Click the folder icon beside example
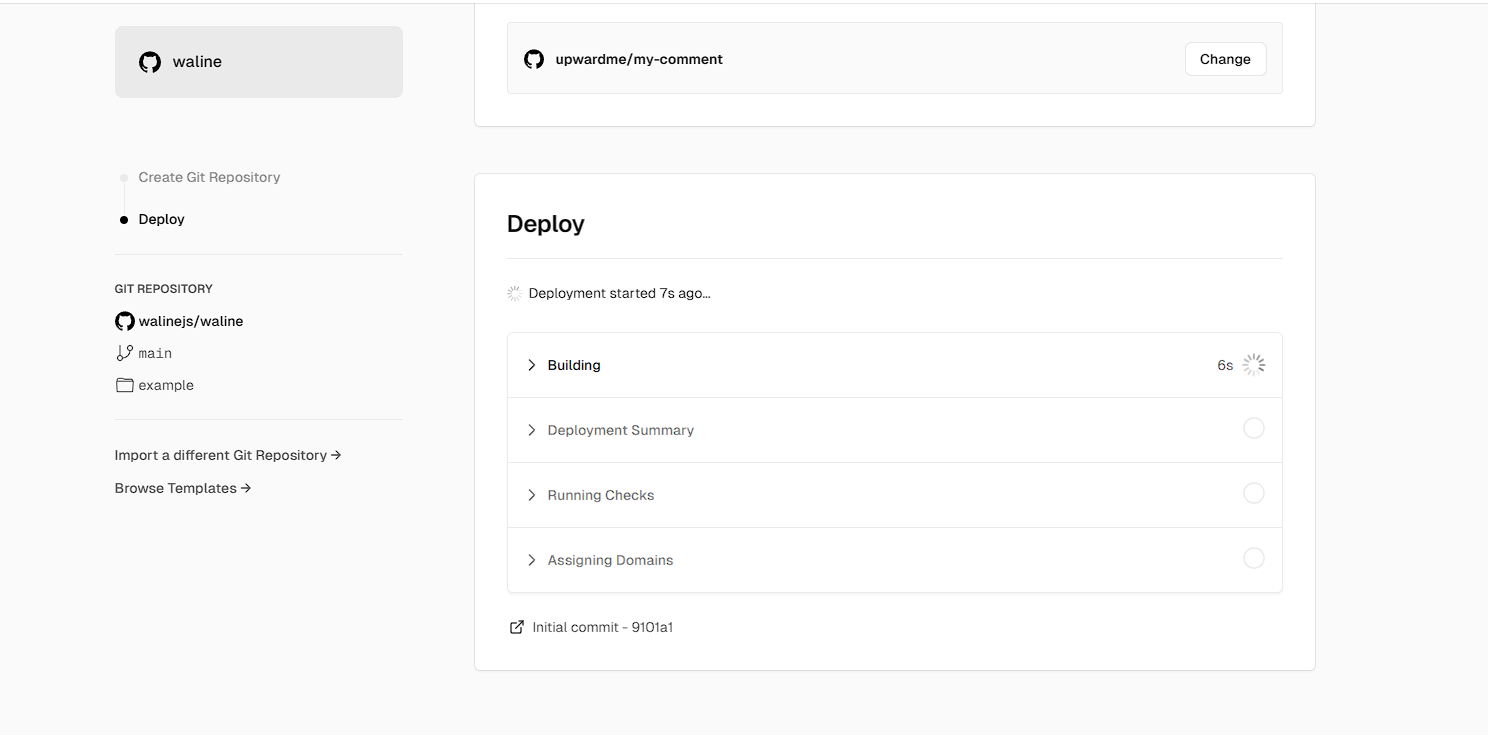The height and width of the screenshot is (735, 1488). 125,385
